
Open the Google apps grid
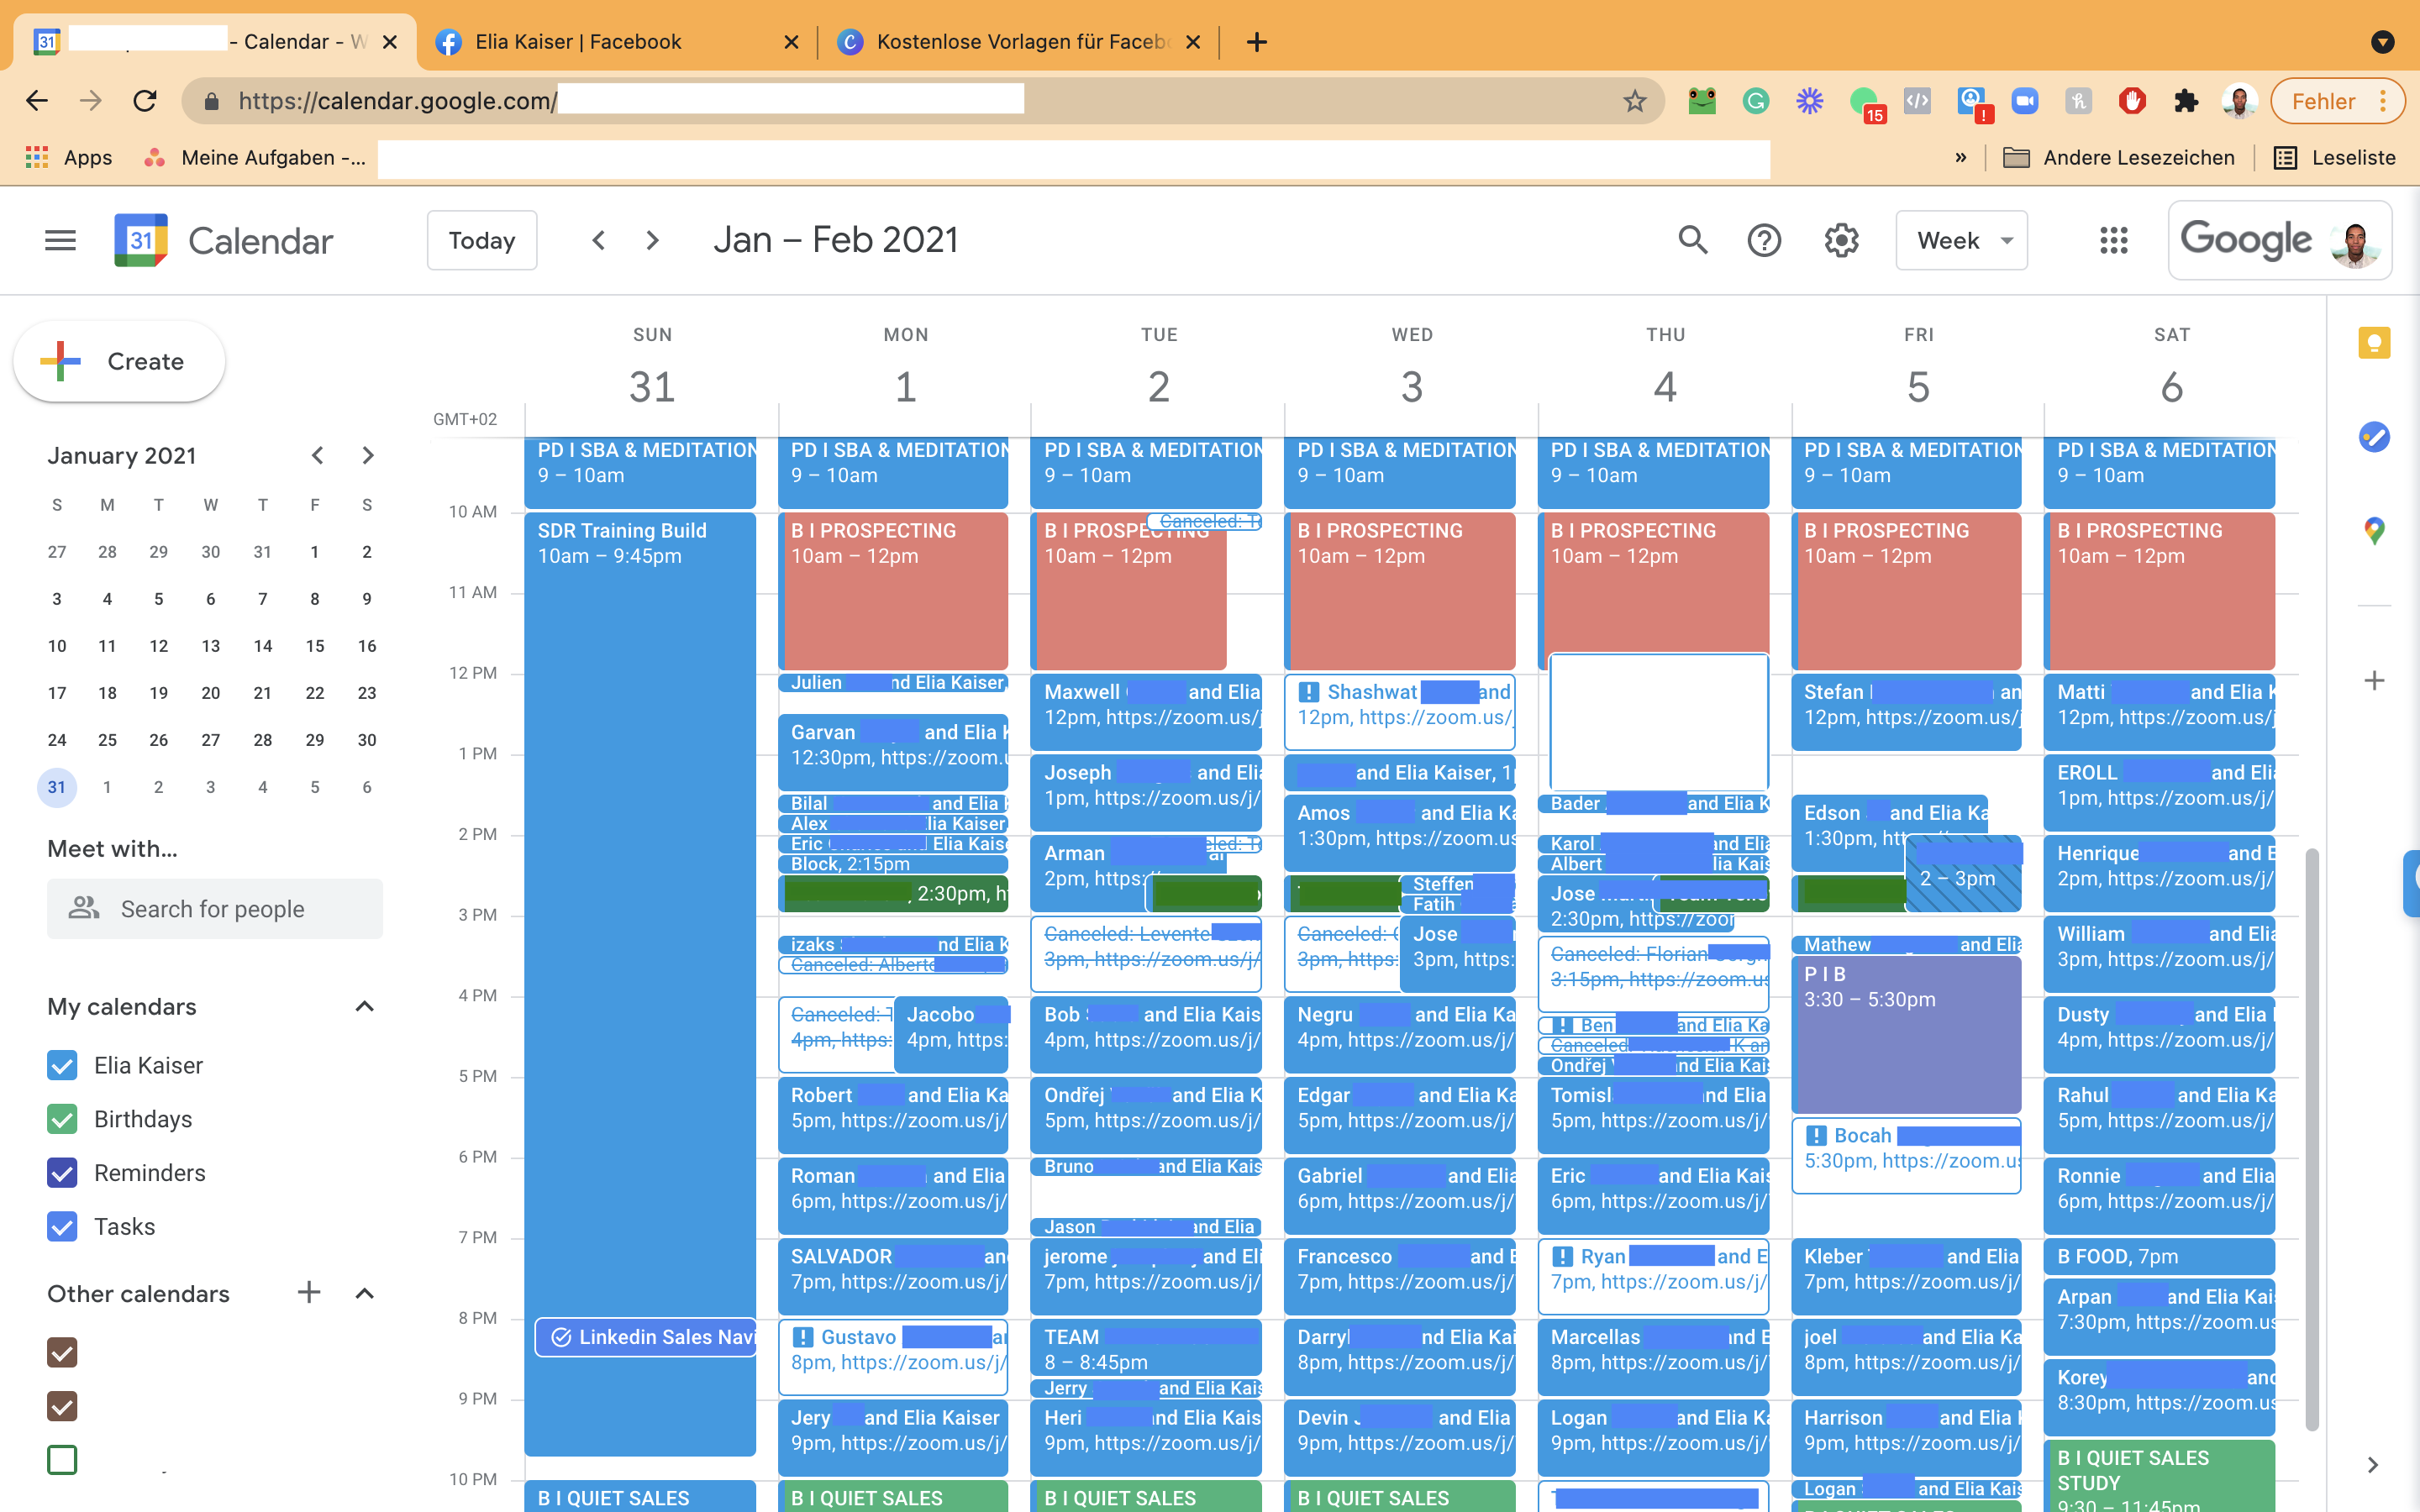pos(2113,240)
